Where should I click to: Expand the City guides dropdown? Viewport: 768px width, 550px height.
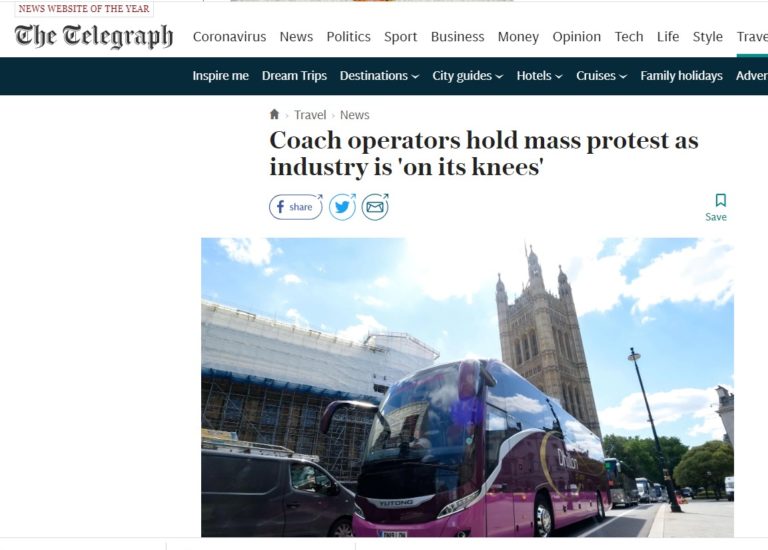click(467, 76)
